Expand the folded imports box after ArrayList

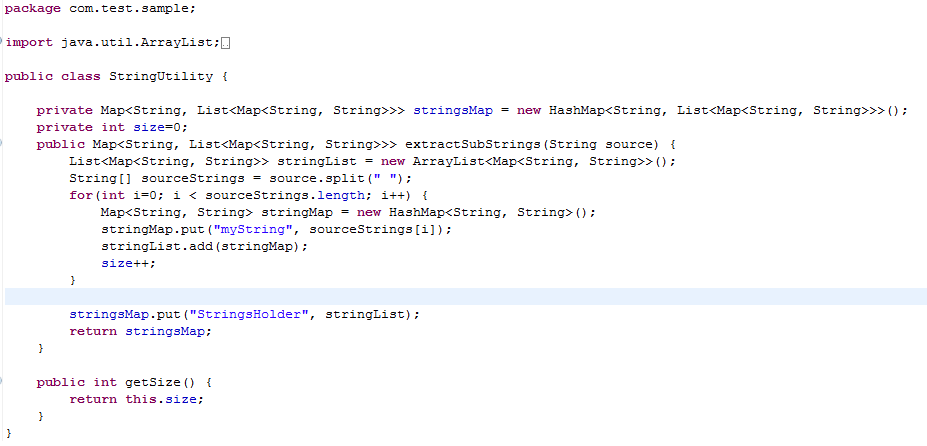click(x=225, y=43)
